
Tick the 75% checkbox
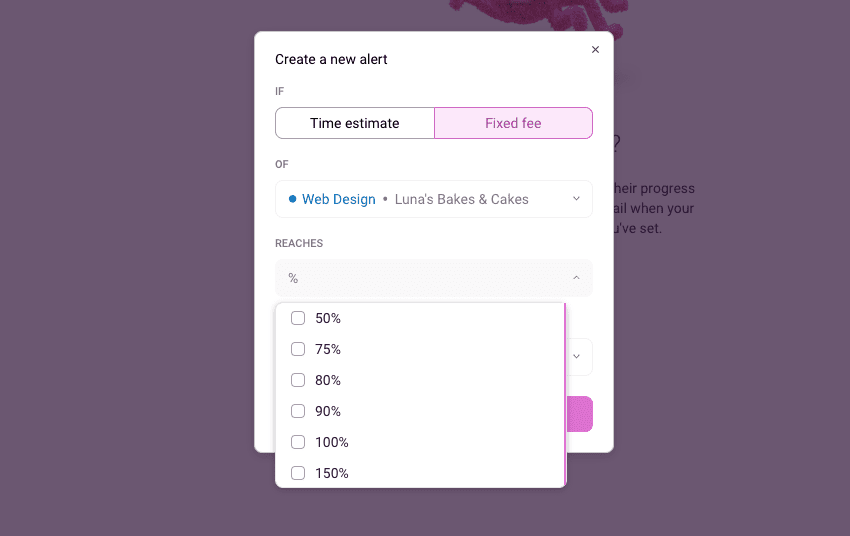point(298,349)
